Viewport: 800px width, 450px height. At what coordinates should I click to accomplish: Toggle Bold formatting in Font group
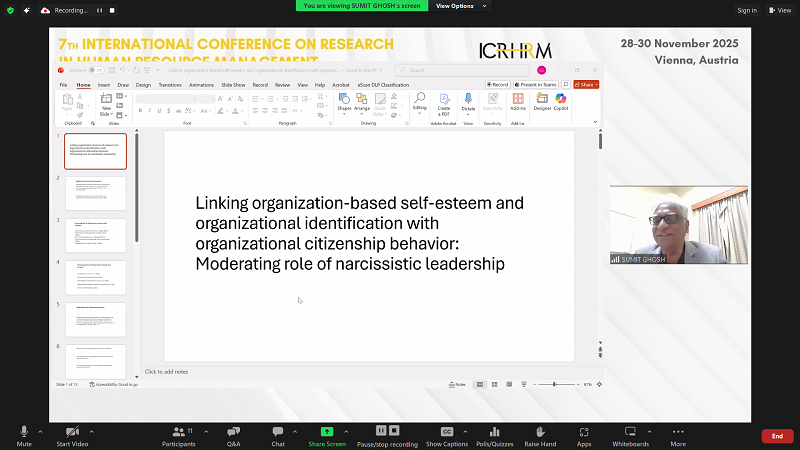point(140,111)
